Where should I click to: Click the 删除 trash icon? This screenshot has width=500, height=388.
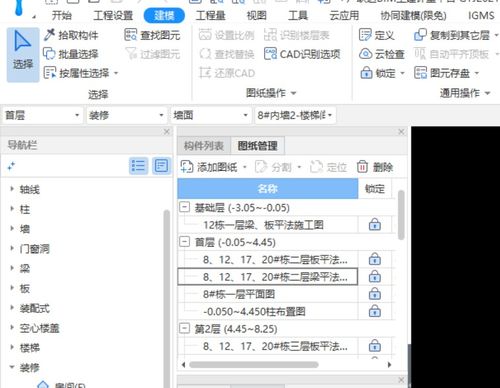(x=362, y=167)
